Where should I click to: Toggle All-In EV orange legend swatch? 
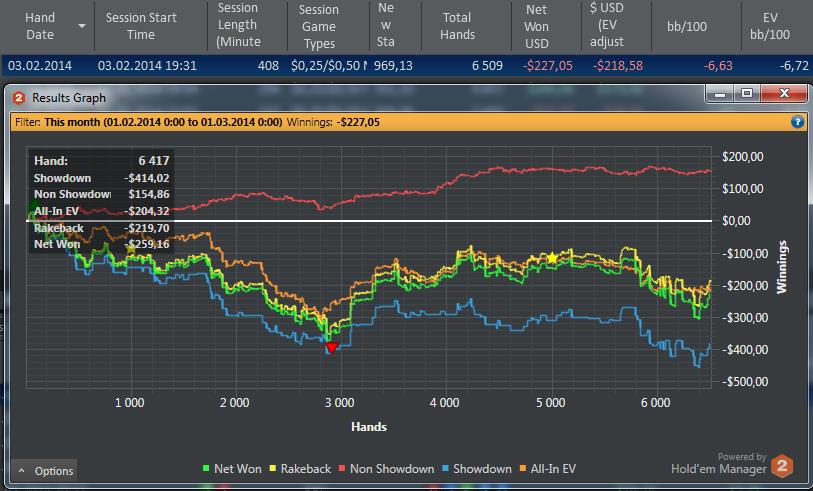pyautogui.click(x=523, y=469)
